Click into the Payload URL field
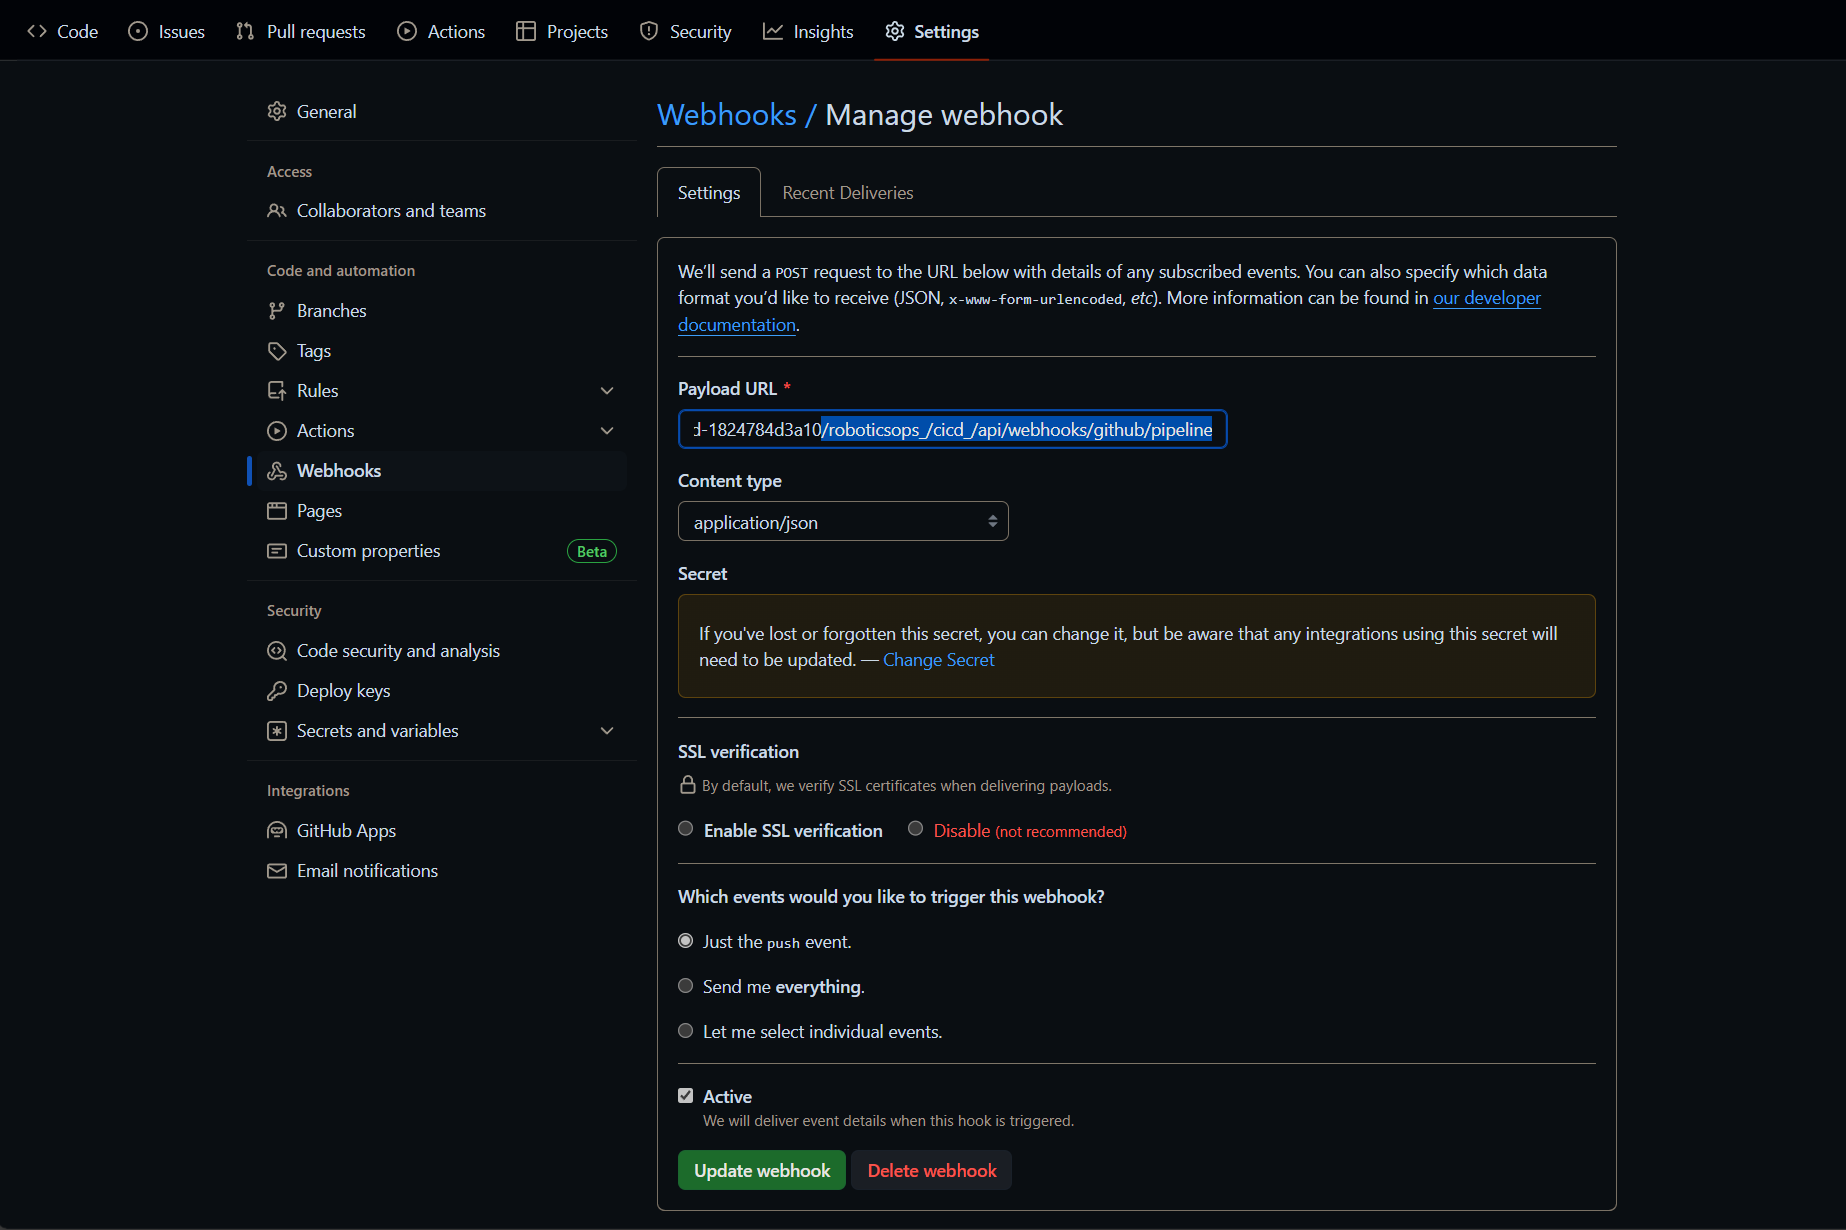The height and width of the screenshot is (1230, 1846). tap(952, 430)
